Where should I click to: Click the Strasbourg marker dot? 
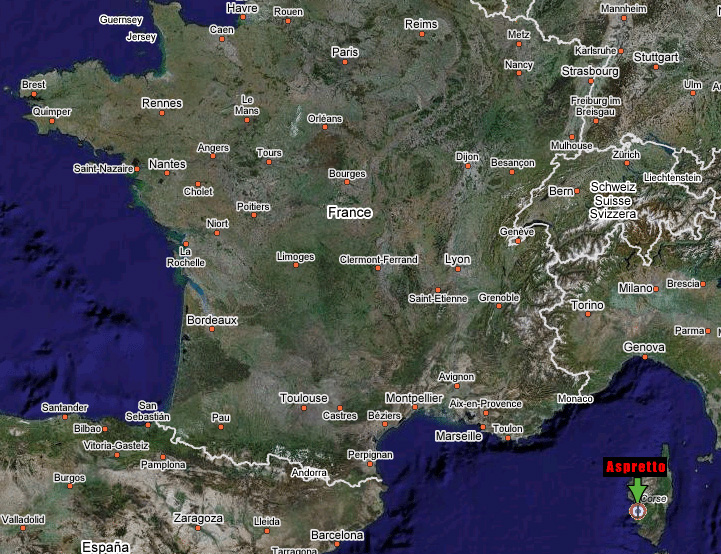point(592,82)
